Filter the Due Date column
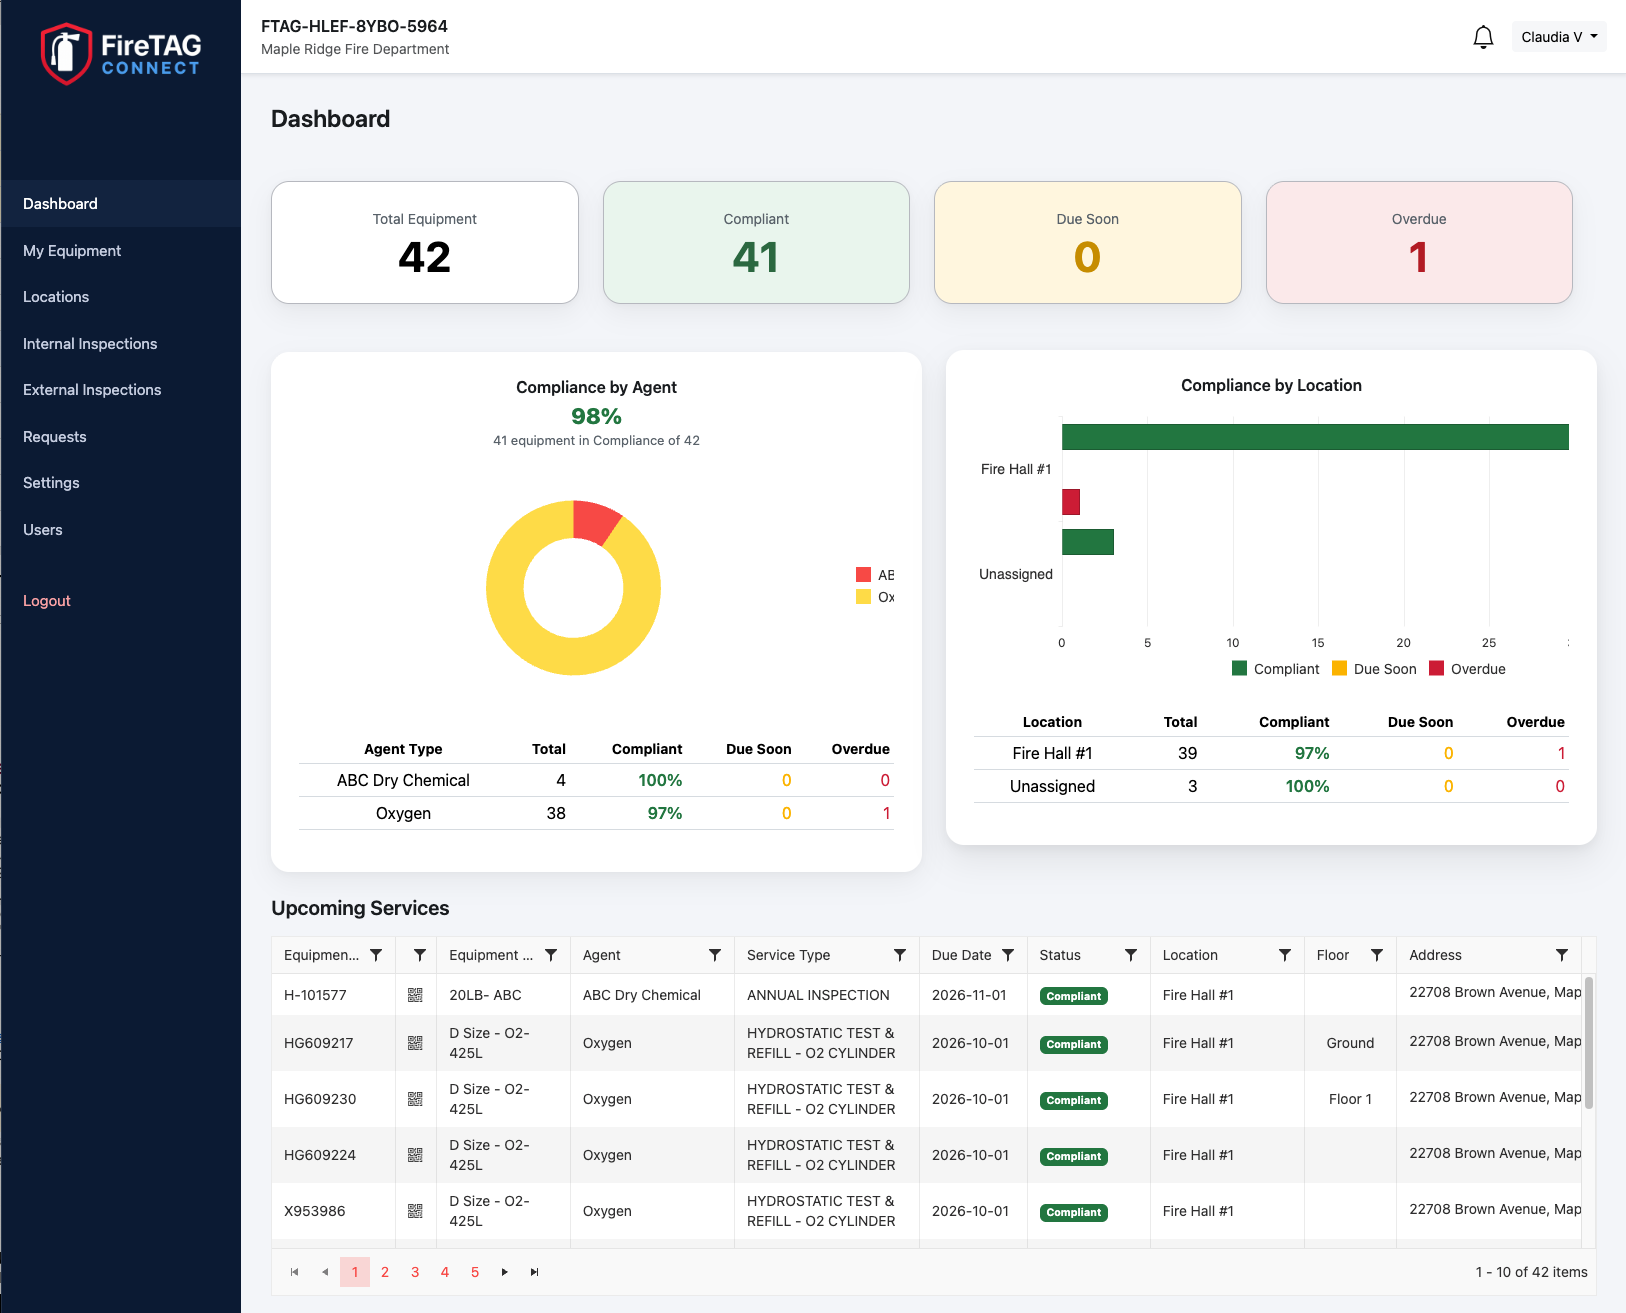1626x1313 pixels. [x=1008, y=955]
